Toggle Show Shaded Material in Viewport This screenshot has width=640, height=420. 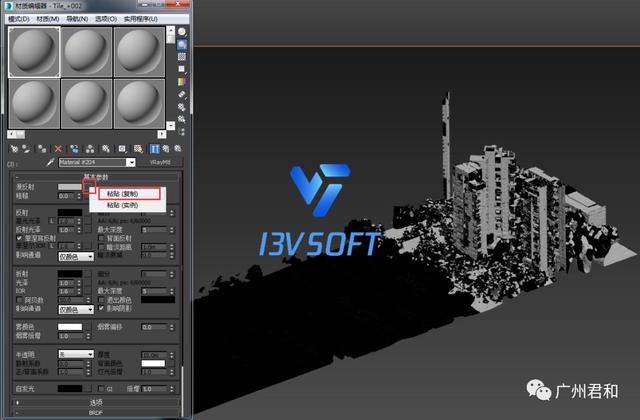[138, 149]
